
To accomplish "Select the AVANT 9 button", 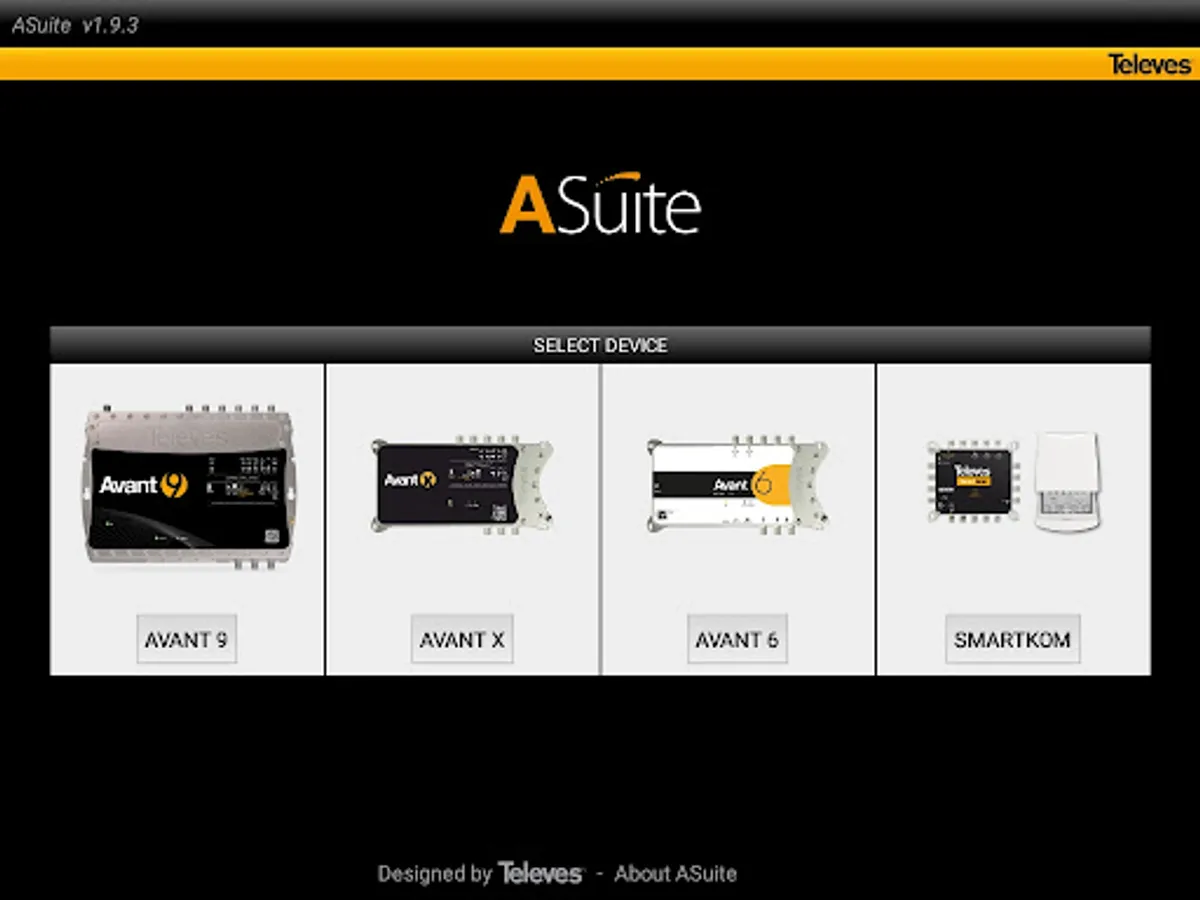I will coord(186,639).
